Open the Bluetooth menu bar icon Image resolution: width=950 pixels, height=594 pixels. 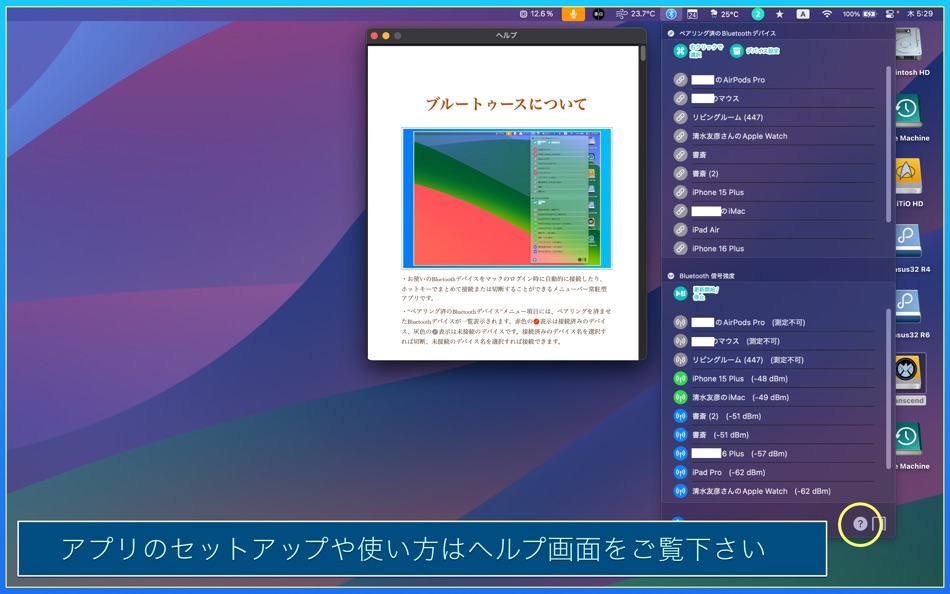[671, 14]
